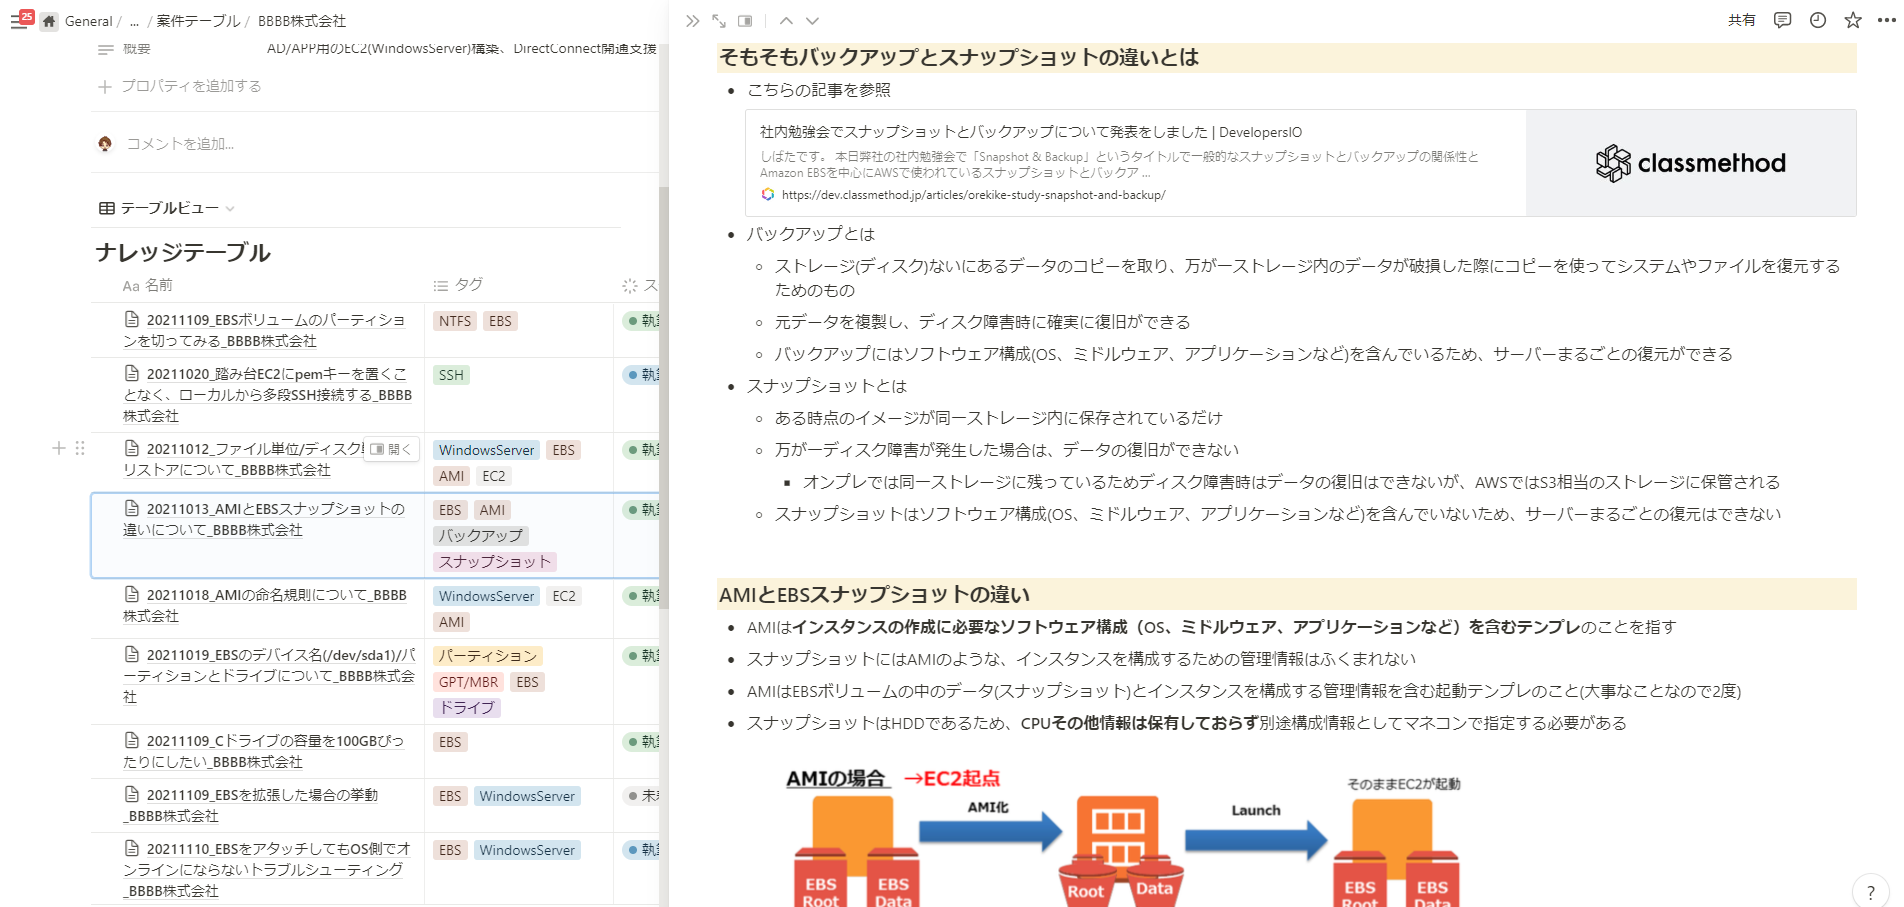Open the sidebar menu icon with 25 badge
This screenshot has height=907, width=1904.
(21, 20)
